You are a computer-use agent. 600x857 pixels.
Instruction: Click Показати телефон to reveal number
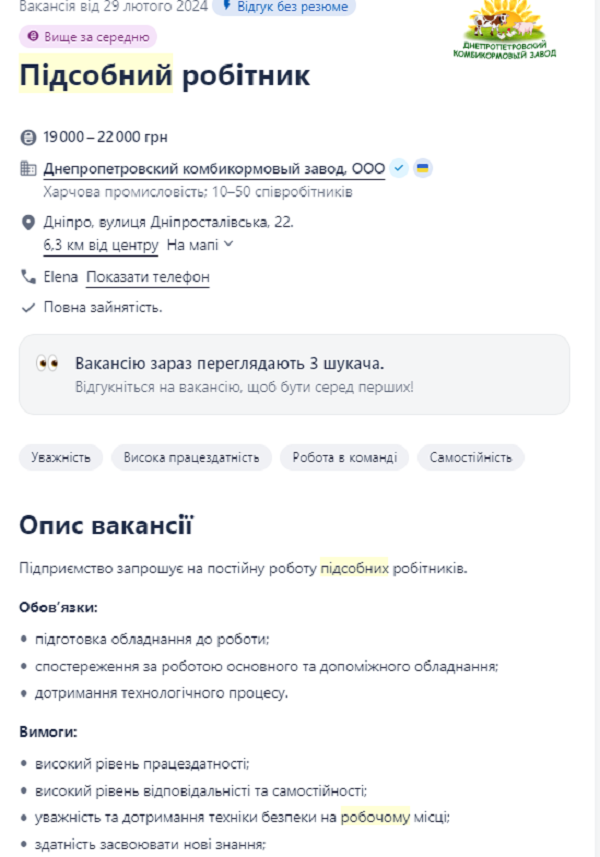147,277
